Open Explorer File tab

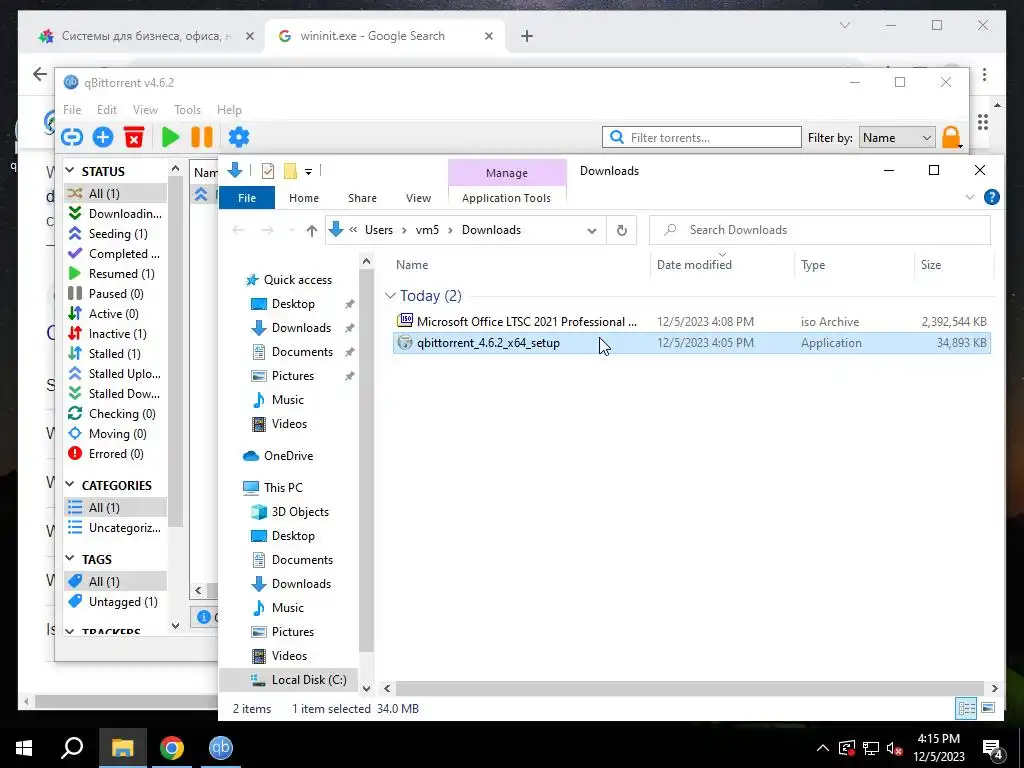[247, 198]
